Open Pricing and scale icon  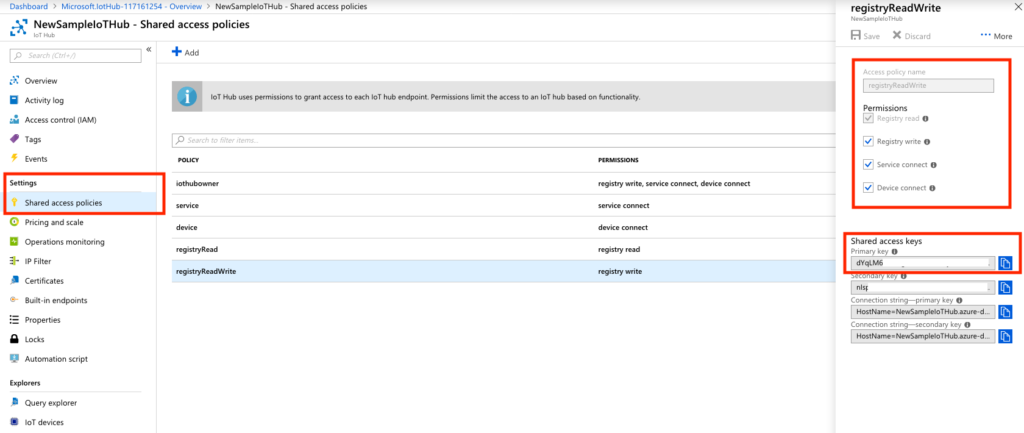pyautogui.click(x=14, y=222)
